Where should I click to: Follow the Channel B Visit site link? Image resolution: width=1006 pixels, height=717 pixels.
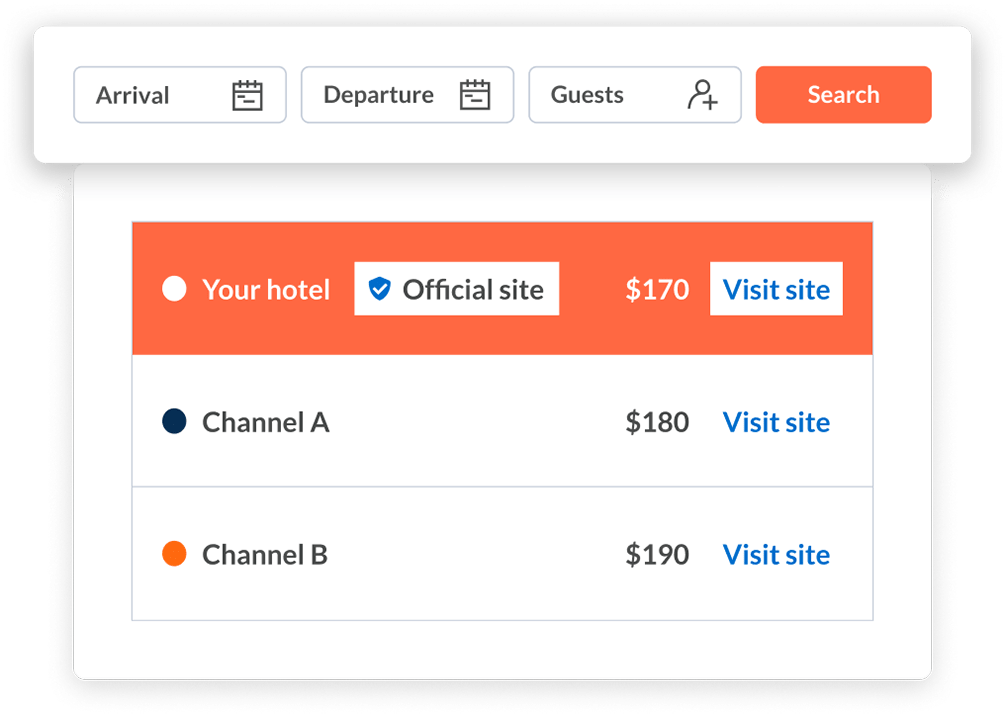coord(776,555)
